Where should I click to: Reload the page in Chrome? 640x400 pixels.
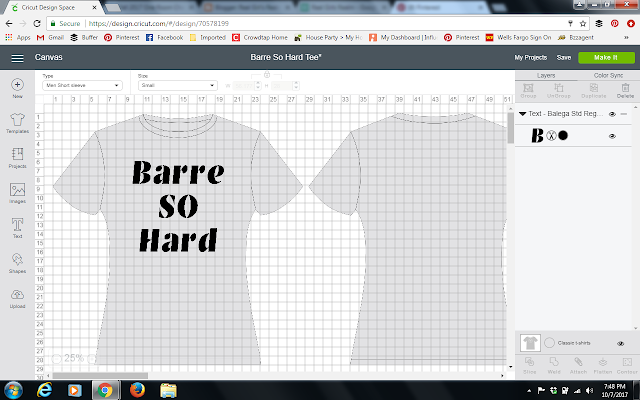pyautogui.click(x=37, y=24)
